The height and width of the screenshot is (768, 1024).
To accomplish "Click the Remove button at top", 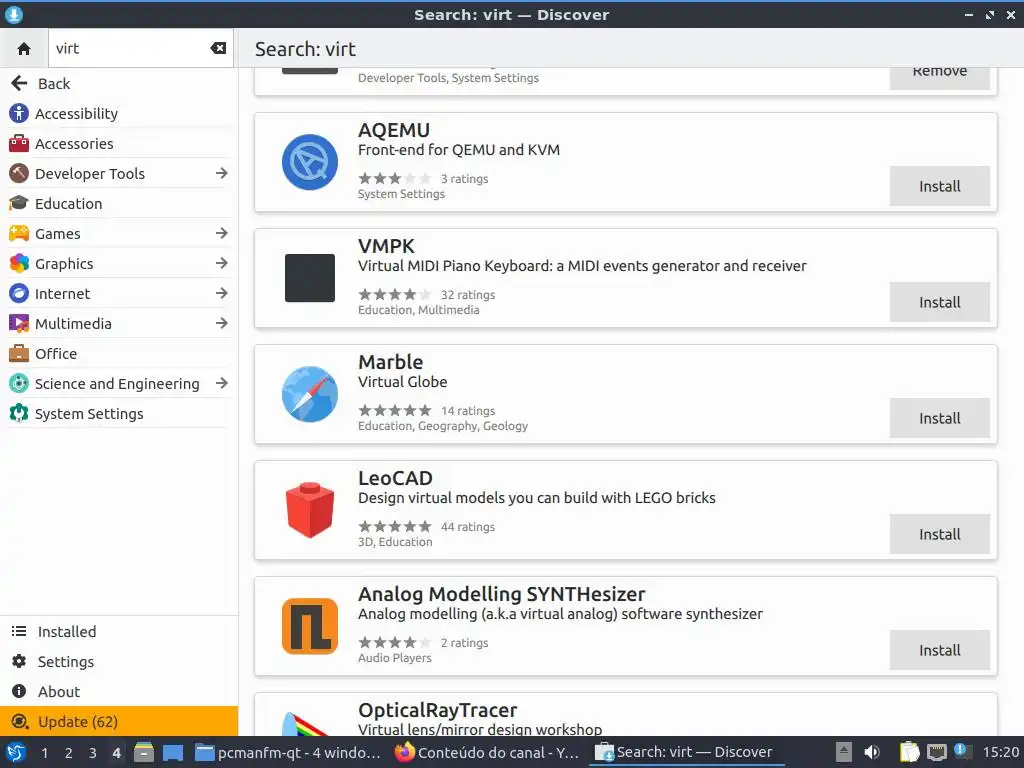I will click(x=939, y=78).
